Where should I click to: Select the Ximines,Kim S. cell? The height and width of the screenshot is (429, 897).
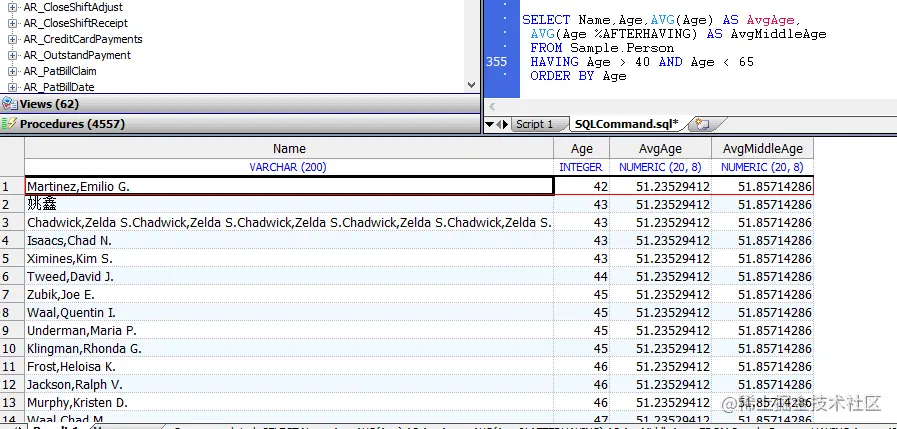(x=289, y=259)
